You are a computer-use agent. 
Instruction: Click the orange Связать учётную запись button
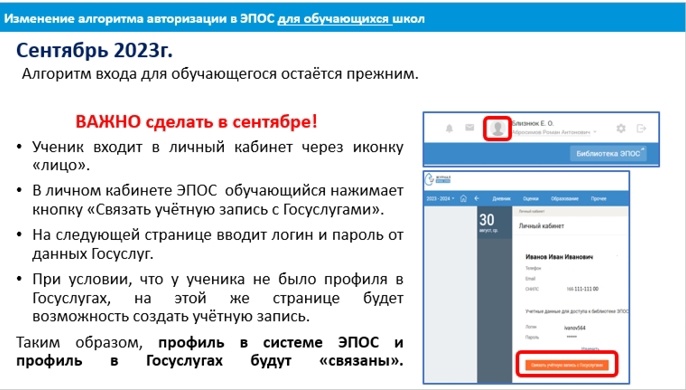coord(567,365)
